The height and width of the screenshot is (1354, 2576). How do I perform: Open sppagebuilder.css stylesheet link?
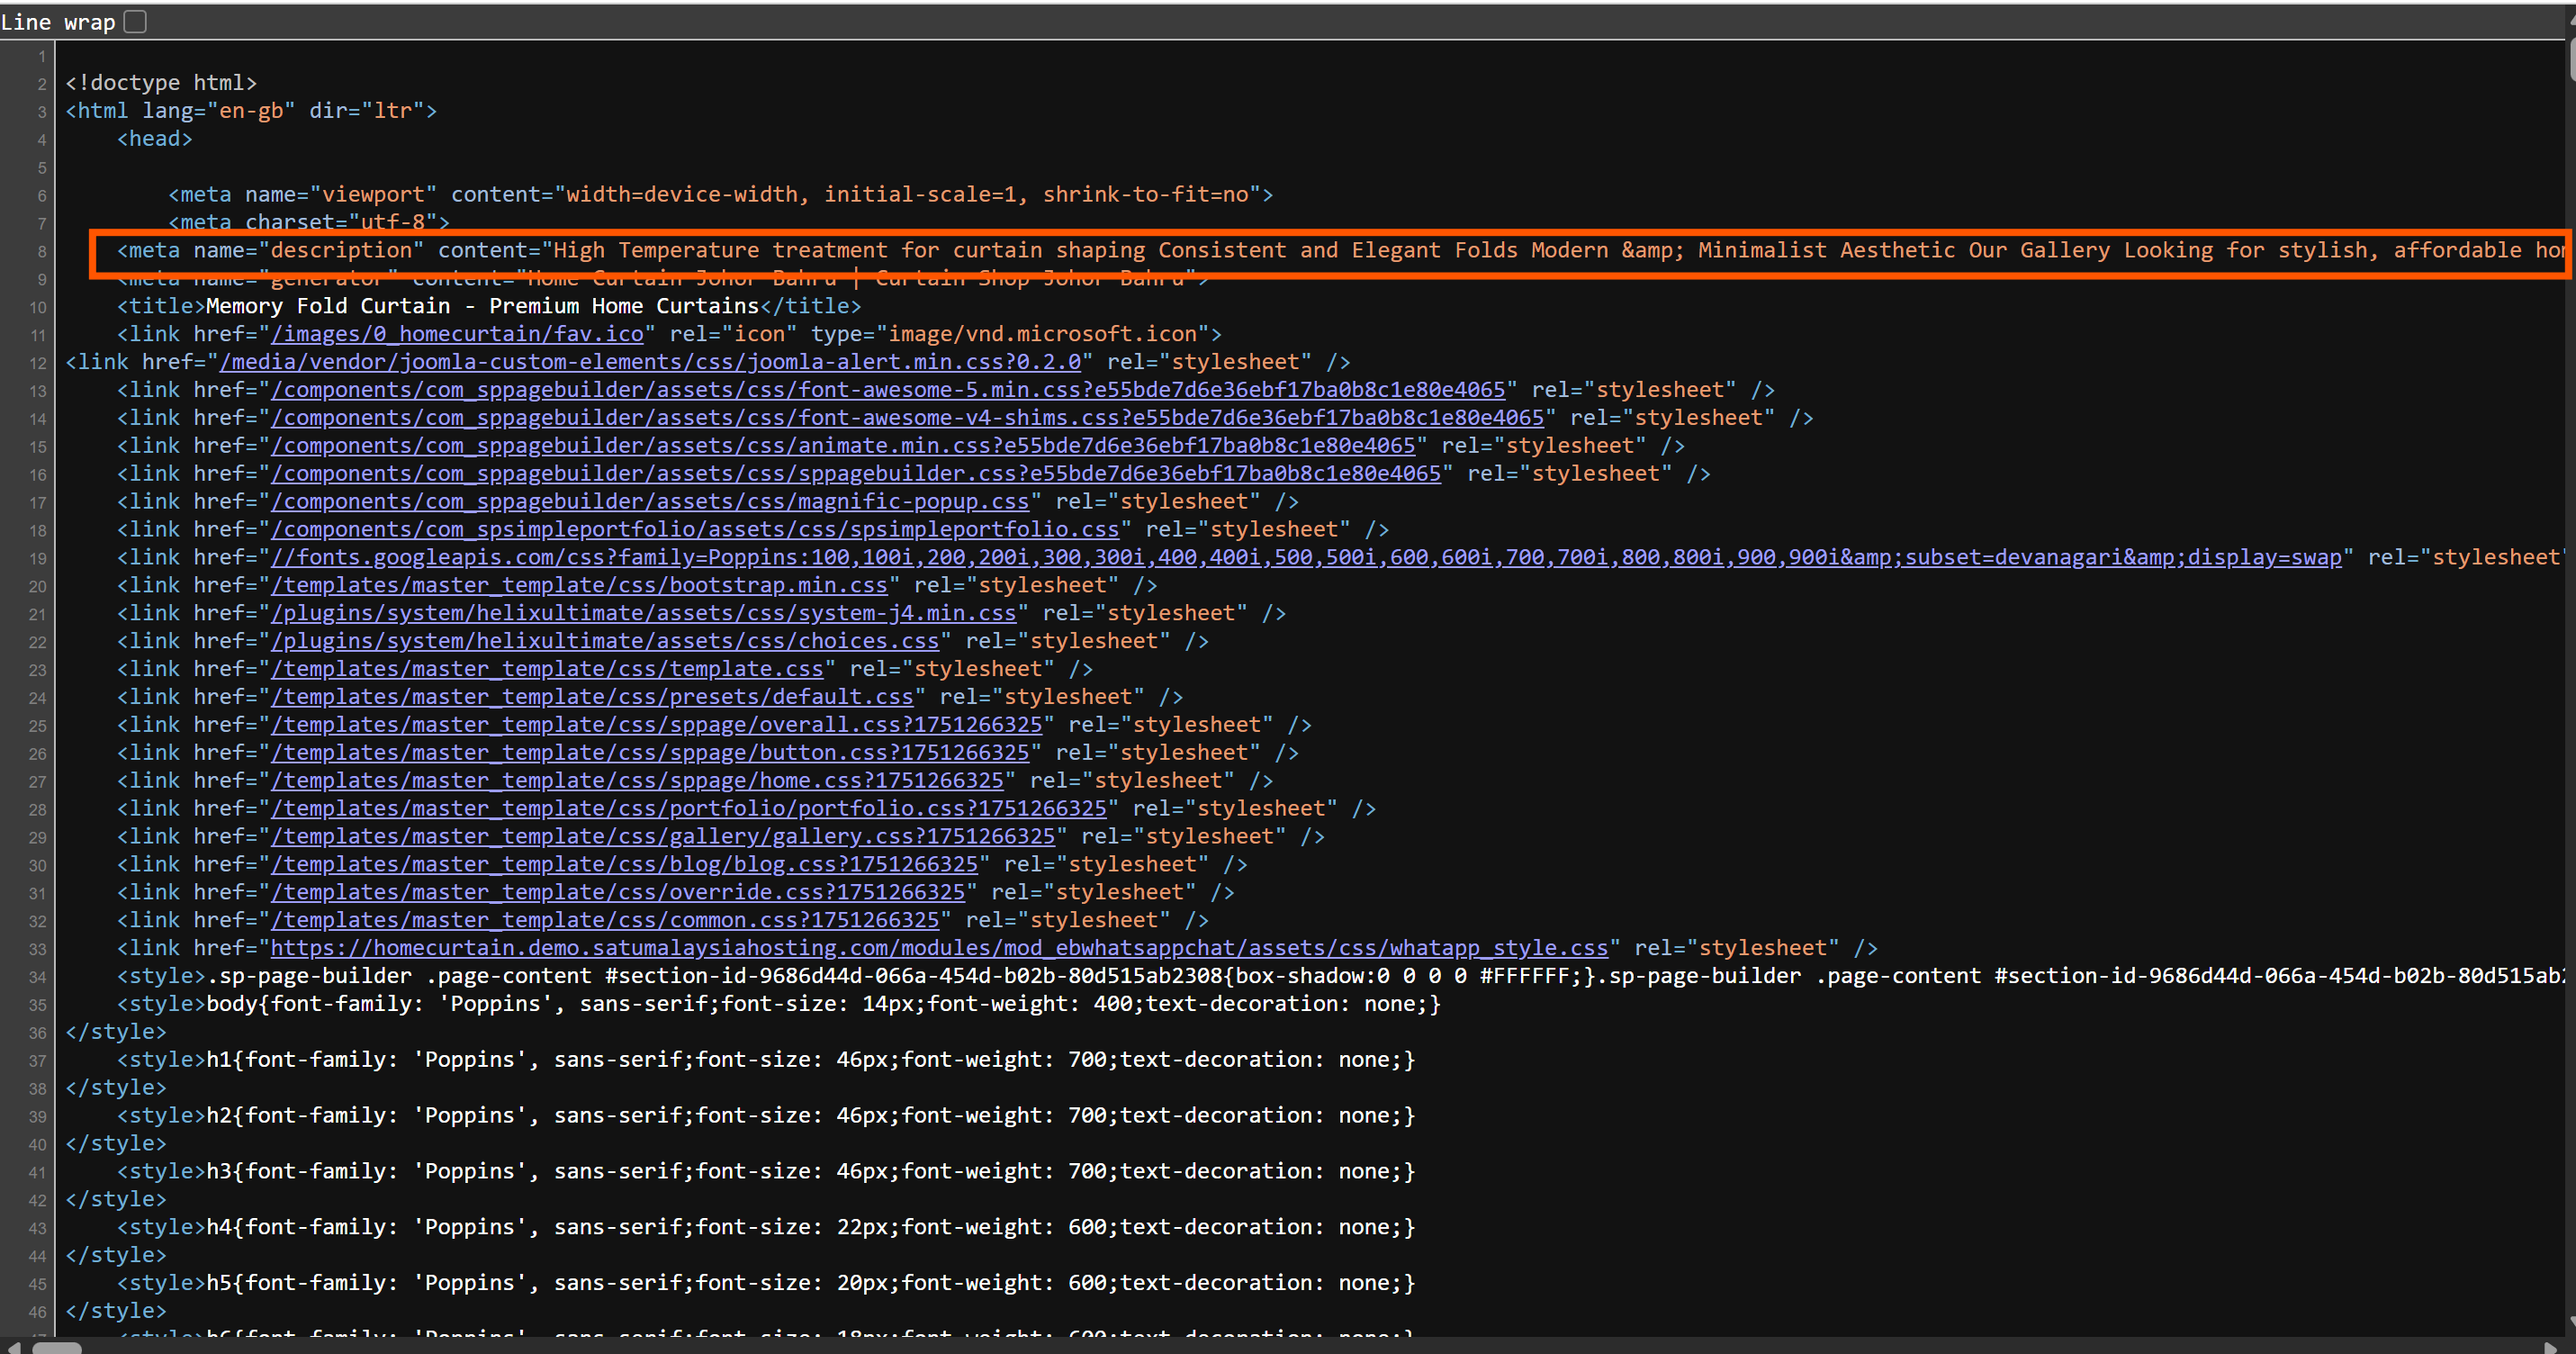(x=856, y=474)
